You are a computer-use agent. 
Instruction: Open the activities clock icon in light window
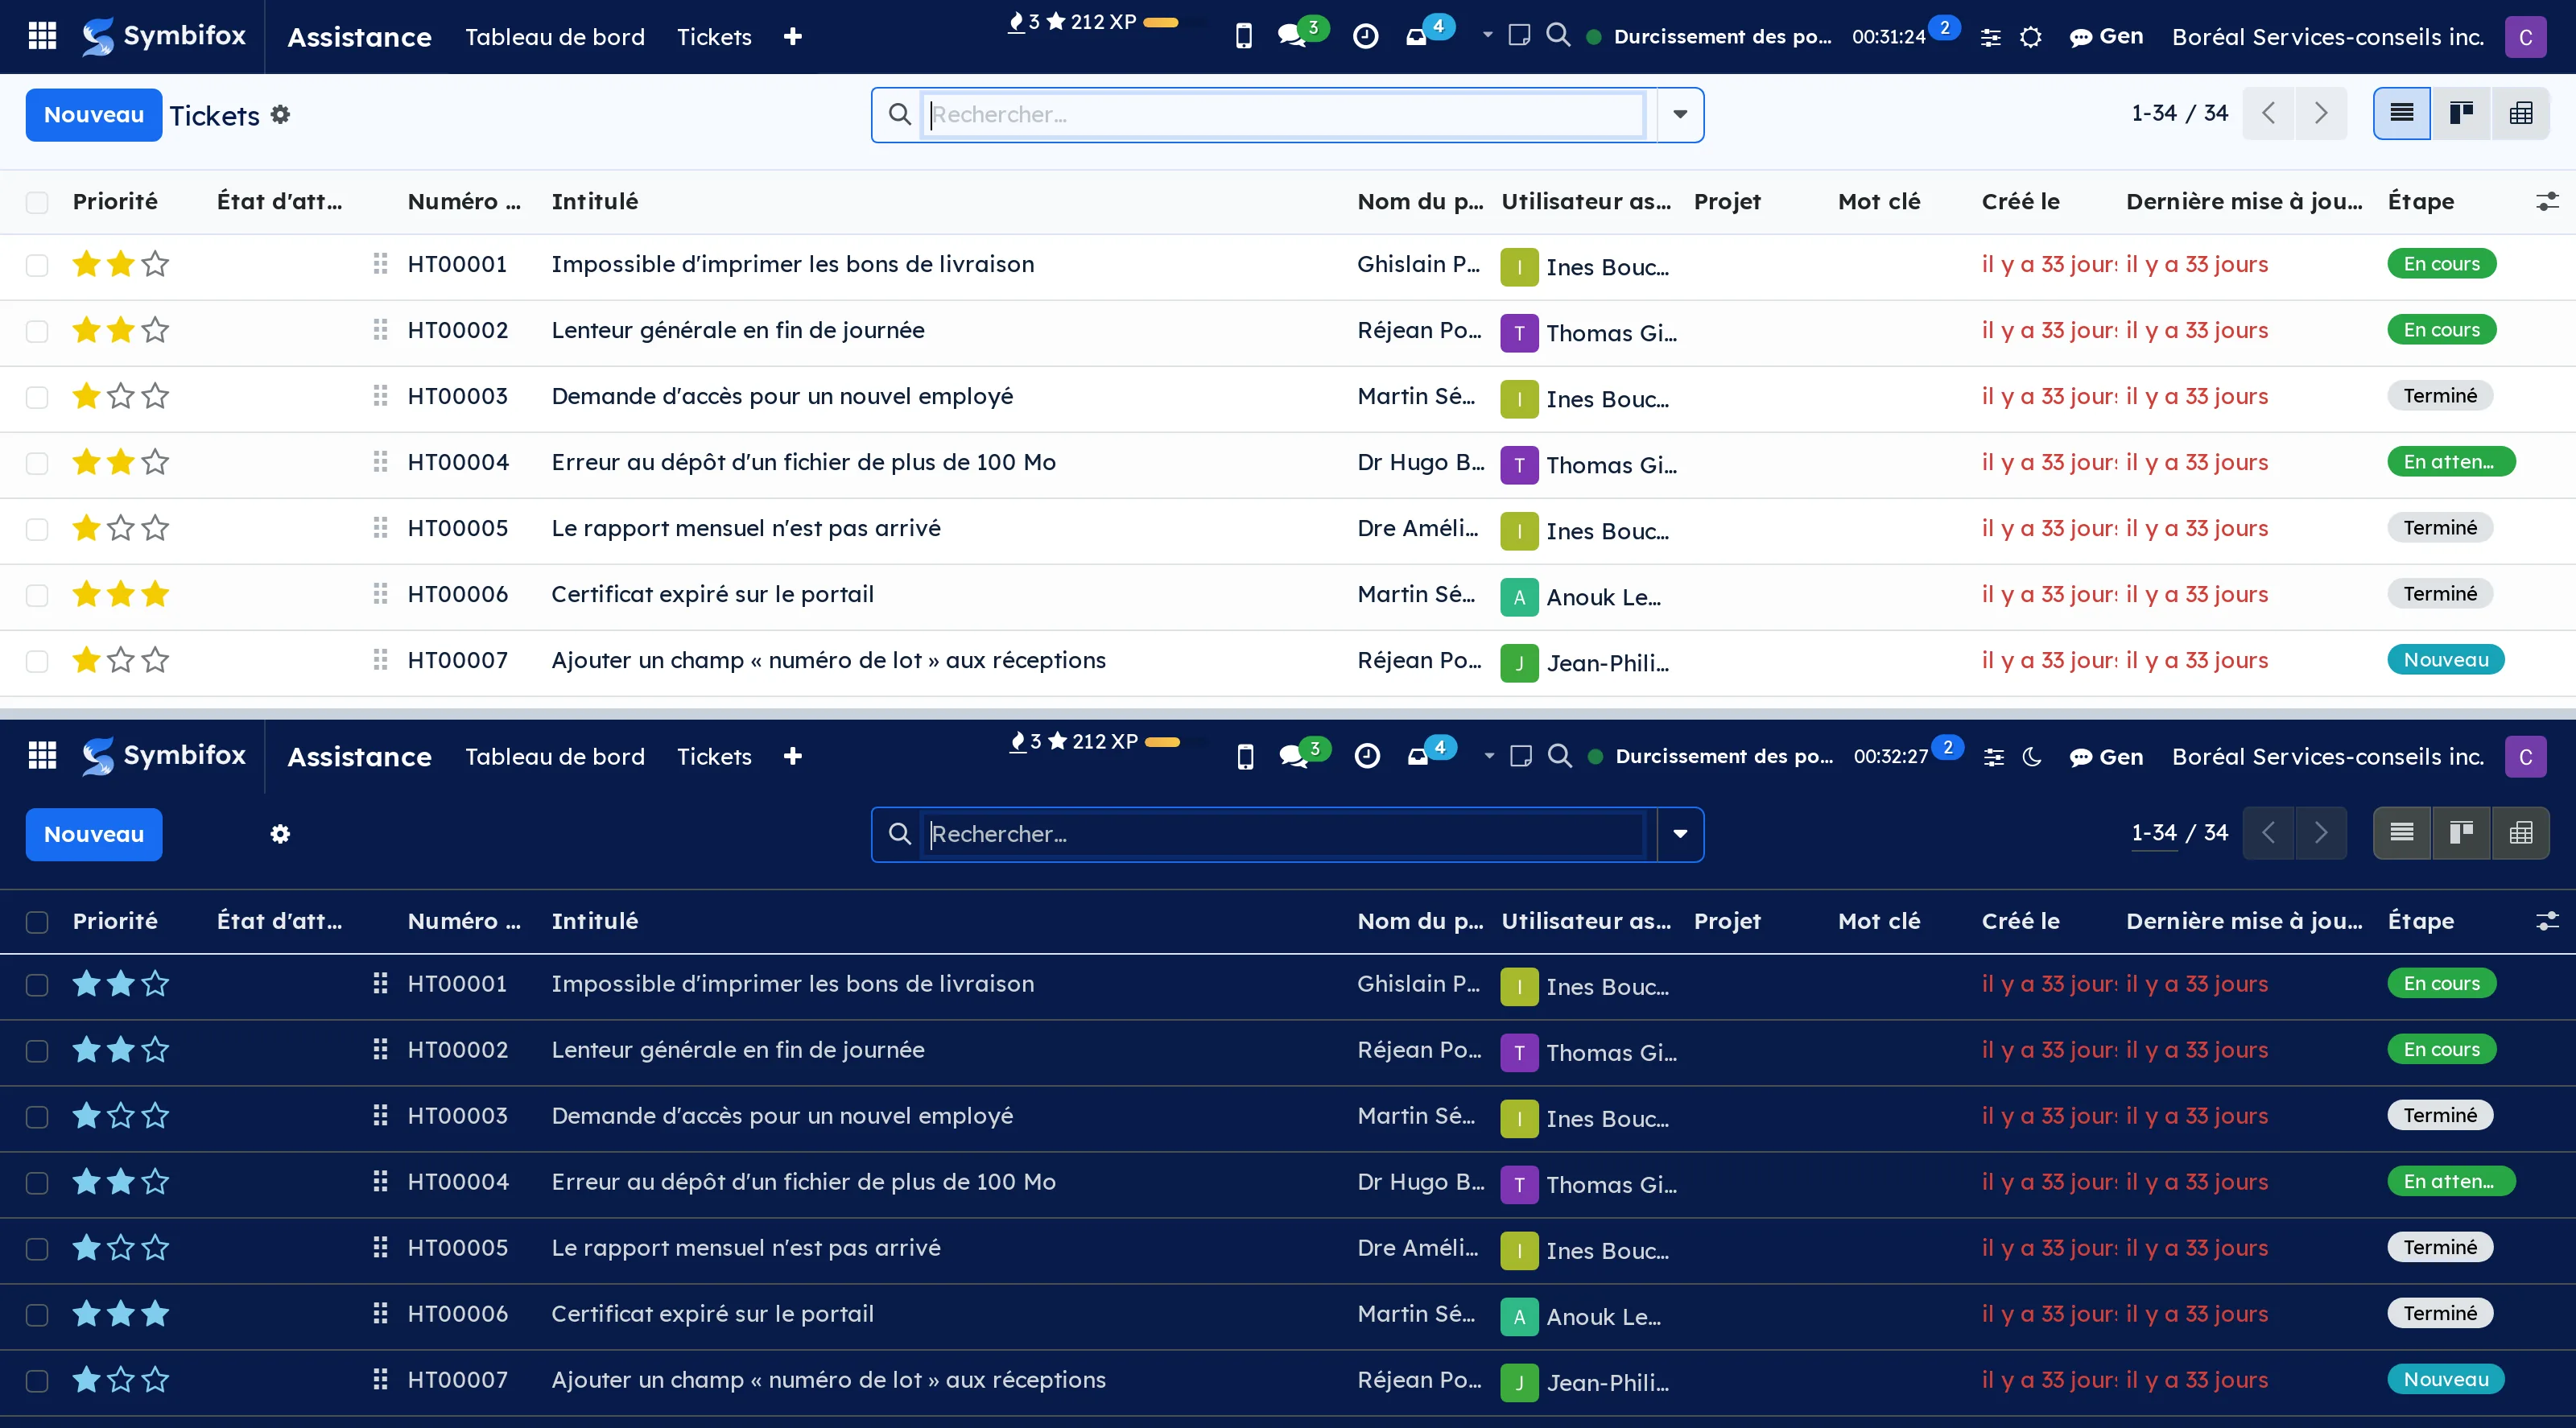[1365, 36]
